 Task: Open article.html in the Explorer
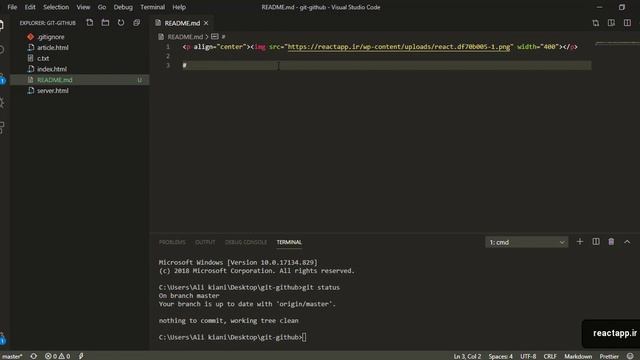pos(80,47)
